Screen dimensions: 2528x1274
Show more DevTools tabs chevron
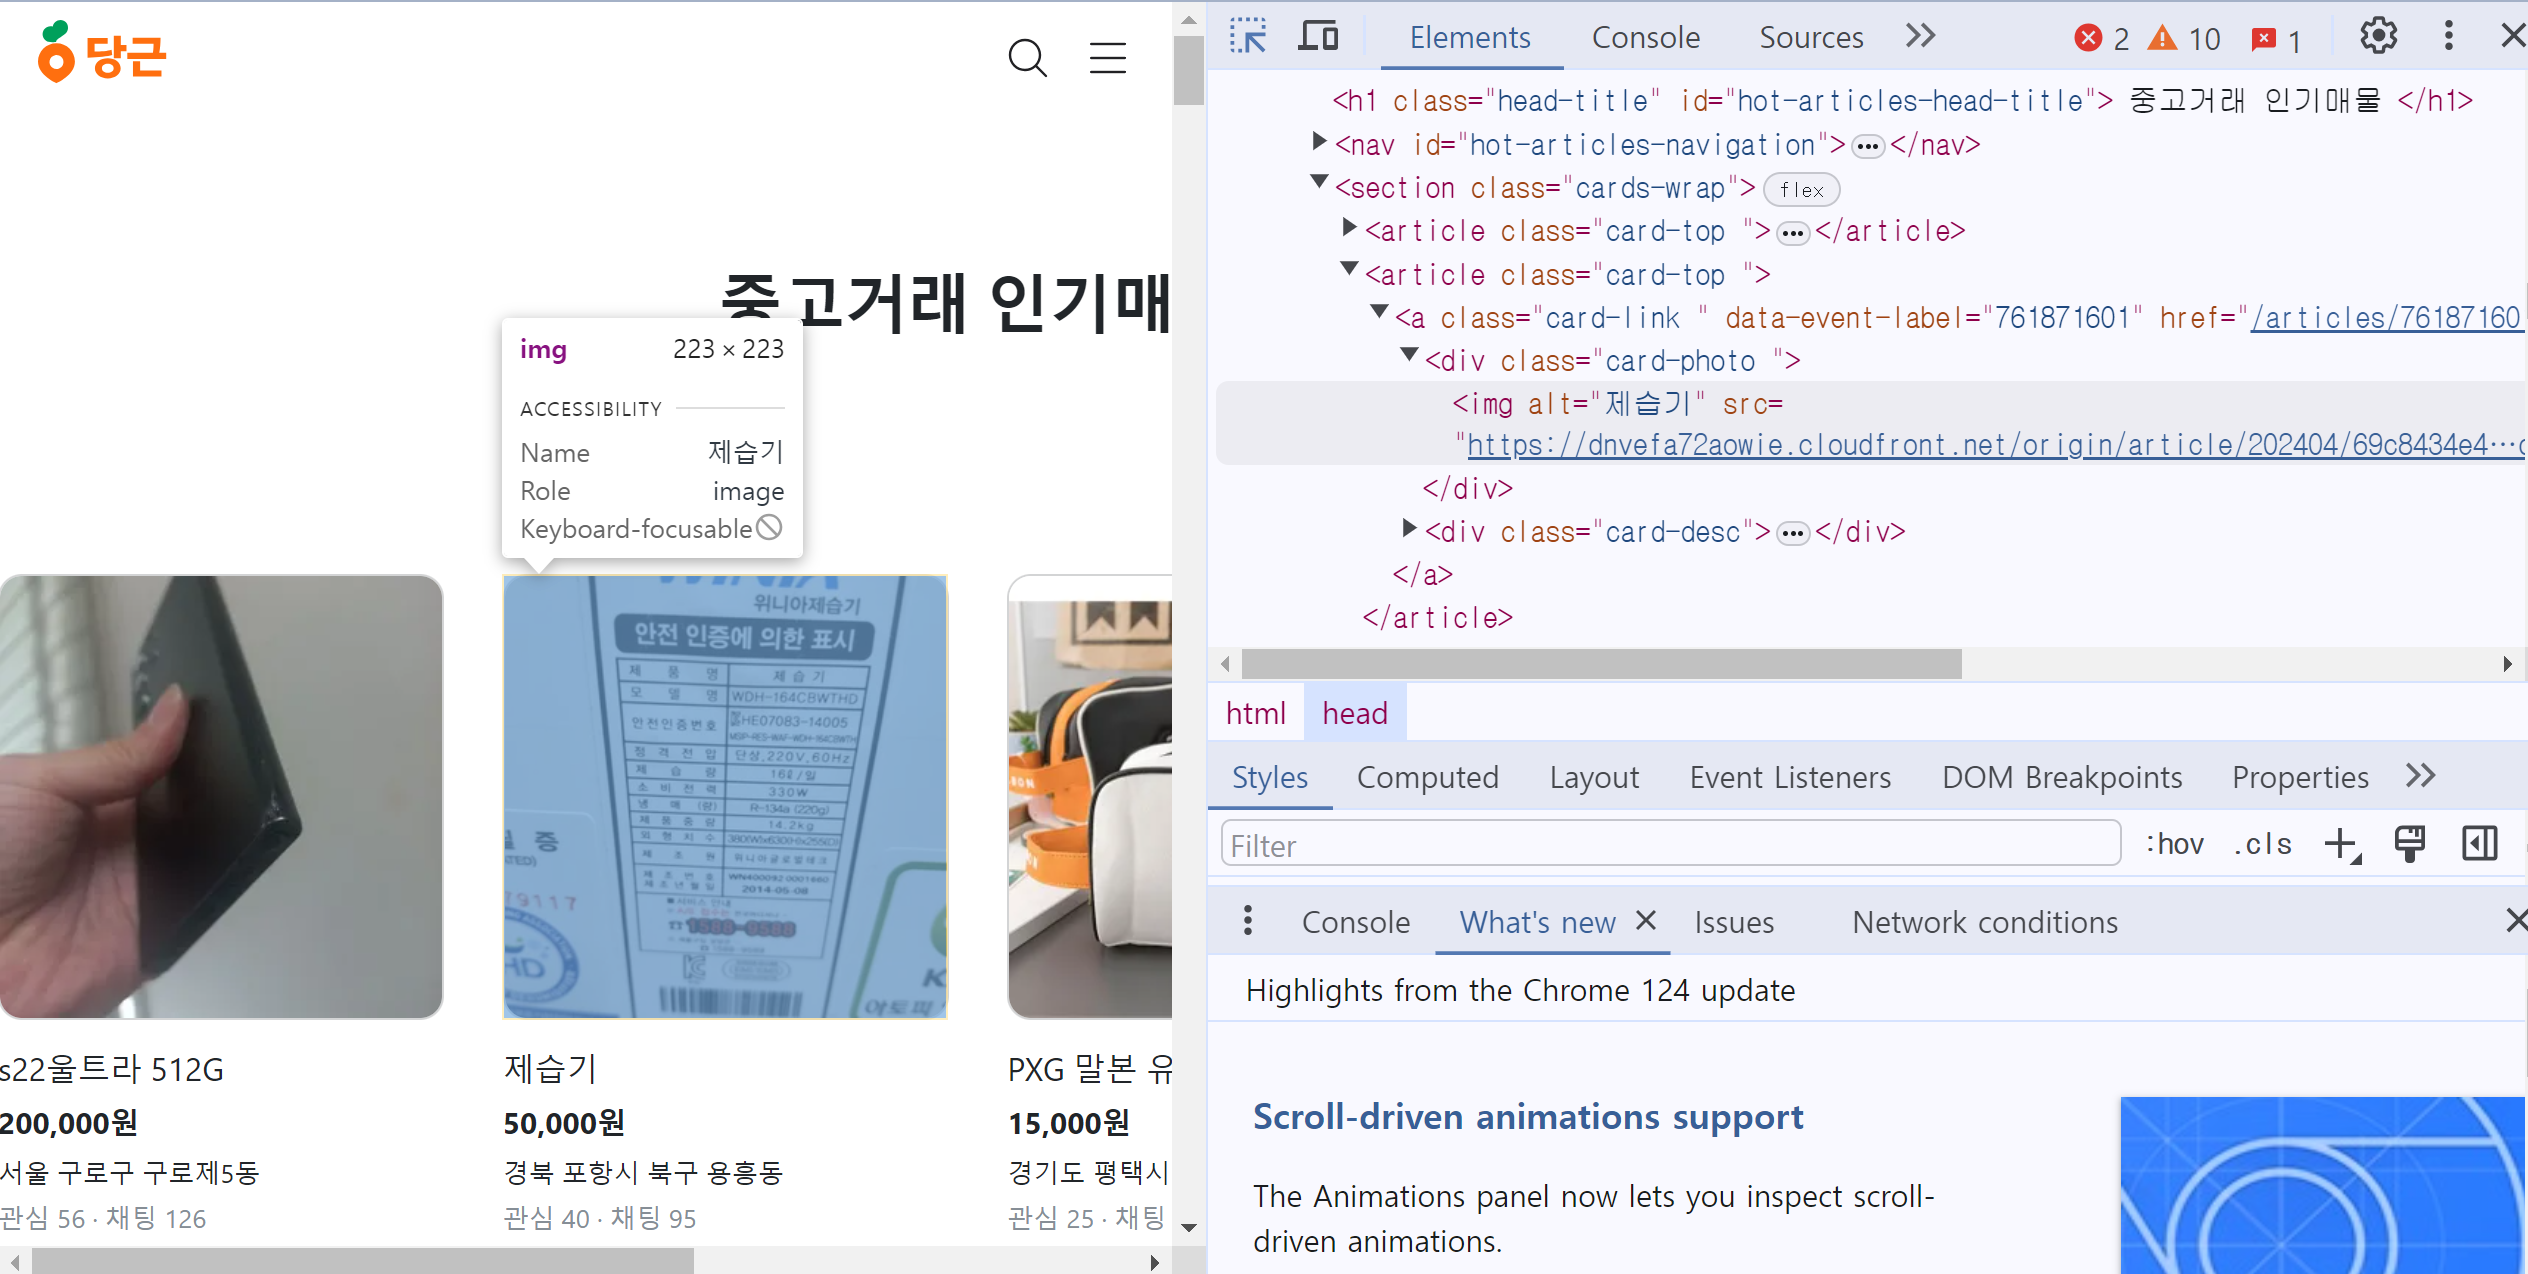point(1920,37)
